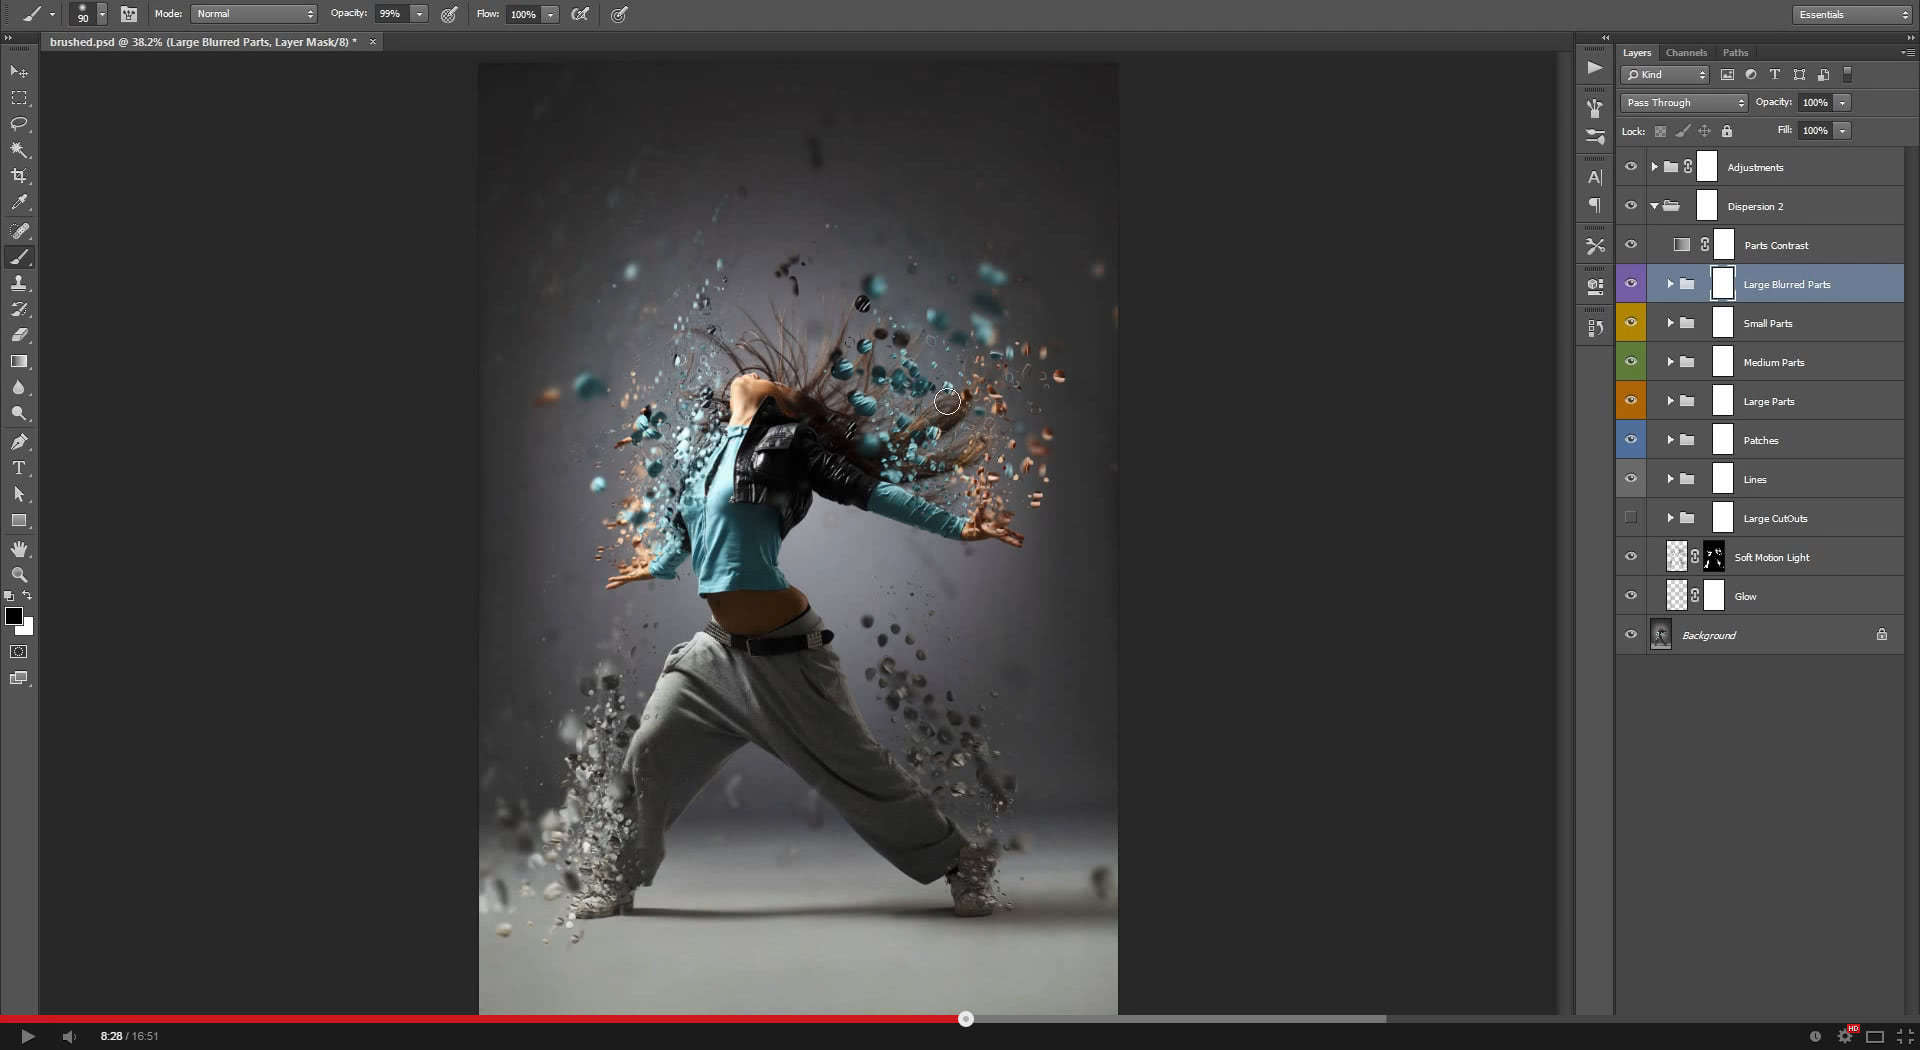This screenshot has width=1920, height=1050.
Task: Open the brush Mode dropdown
Action: (x=254, y=14)
